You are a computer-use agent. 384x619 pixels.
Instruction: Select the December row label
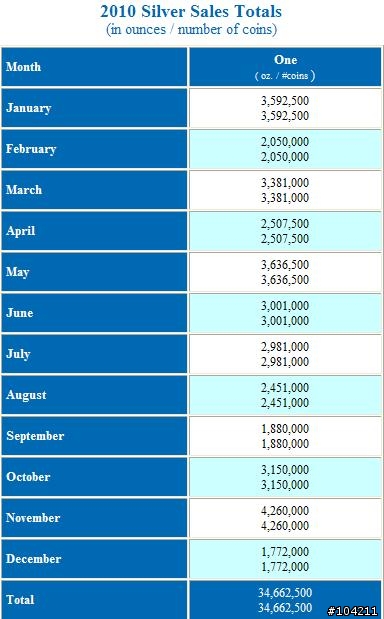94,559
